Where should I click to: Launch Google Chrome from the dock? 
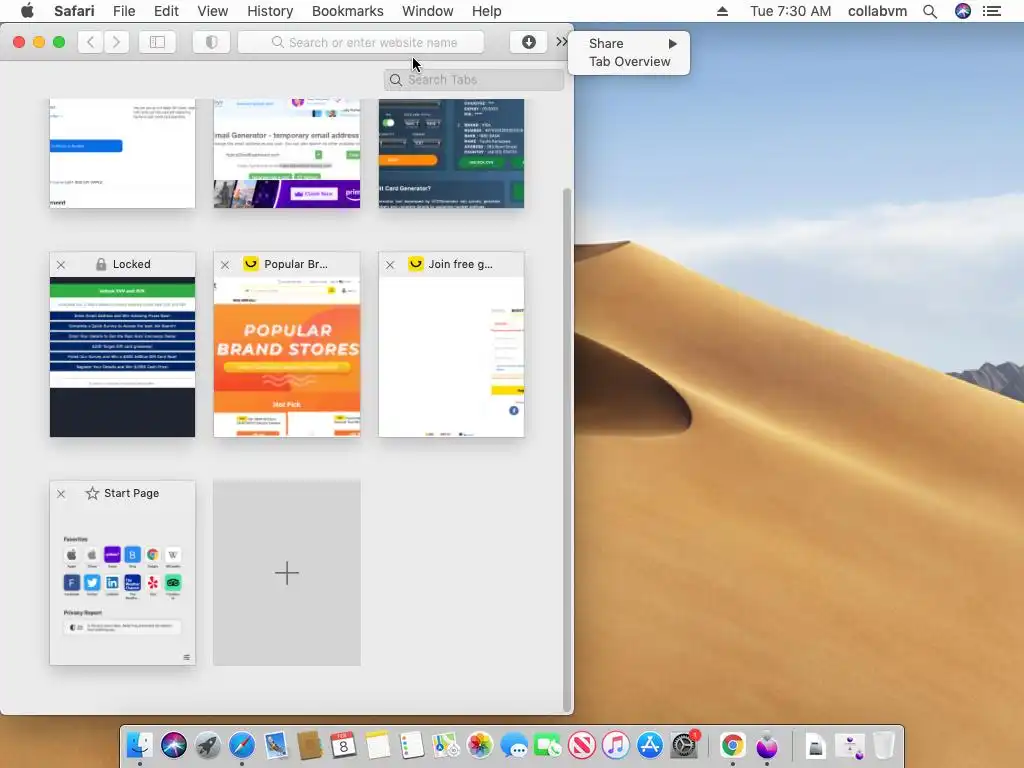point(733,745)
